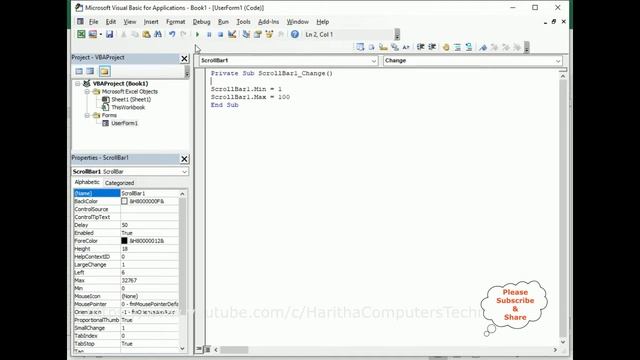Collapse the Microsoft Excel Objects folder
This screenshot has height=360, width=640.
coord(87,91)
